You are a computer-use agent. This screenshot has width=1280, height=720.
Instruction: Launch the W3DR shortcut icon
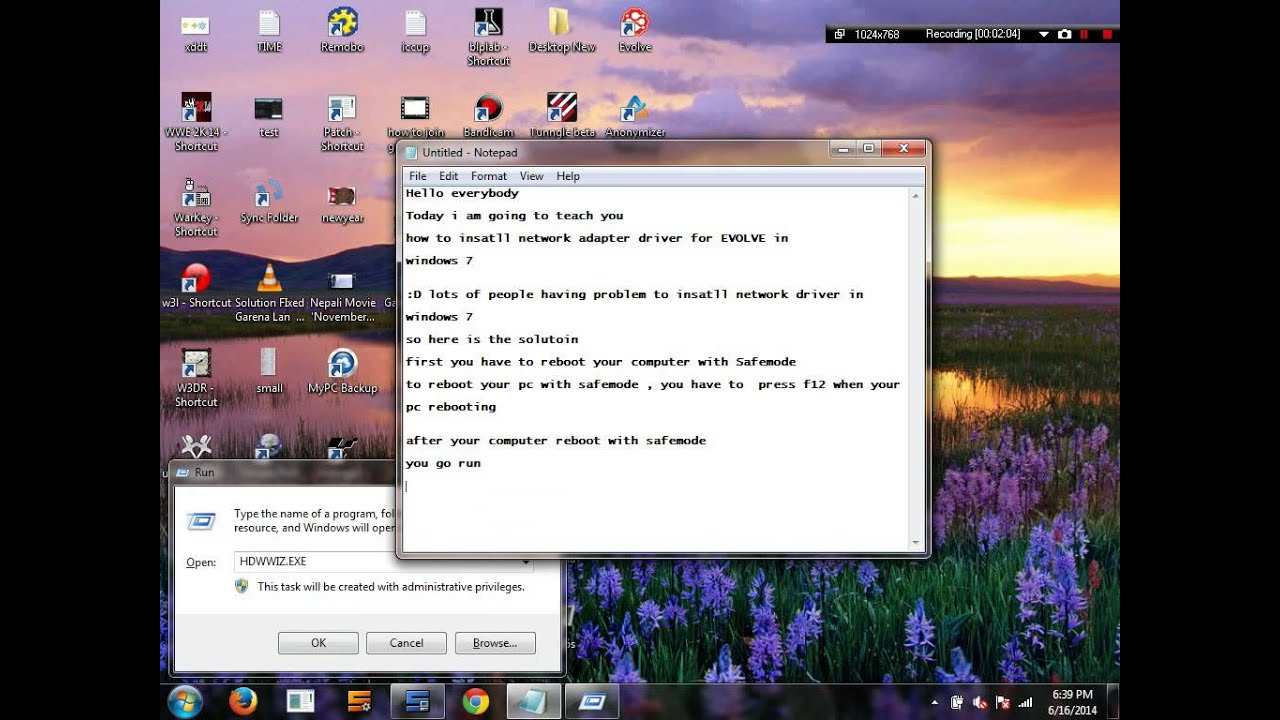pyautogui.click(x=196, y=378)
